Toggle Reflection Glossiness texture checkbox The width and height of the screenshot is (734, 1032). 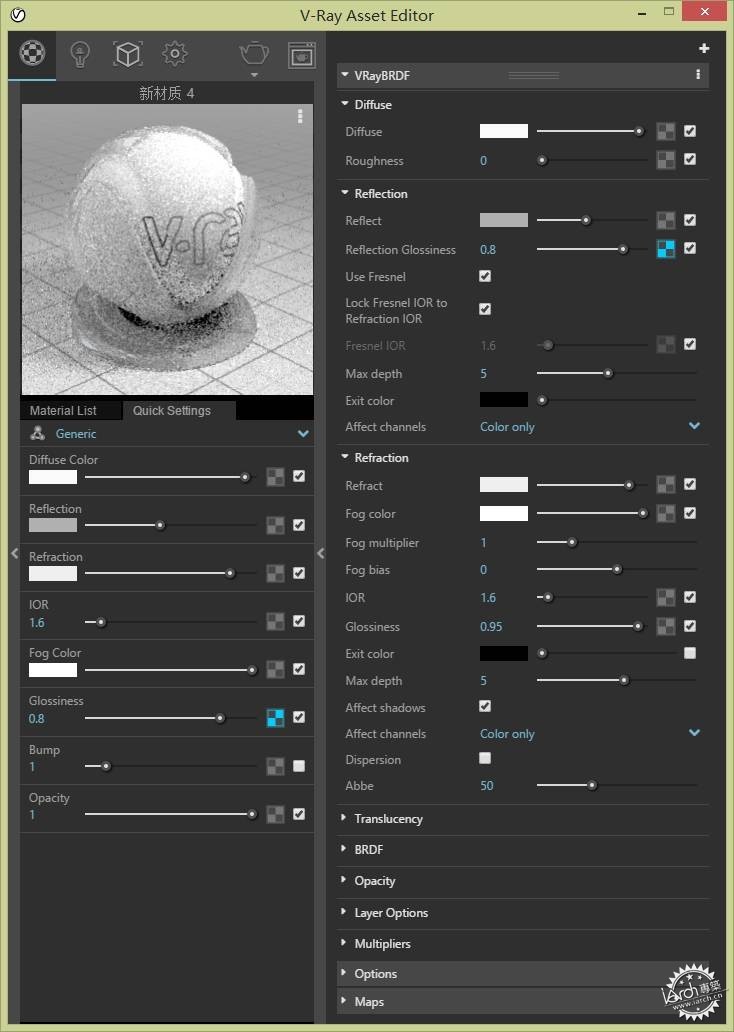coord(690,248)
